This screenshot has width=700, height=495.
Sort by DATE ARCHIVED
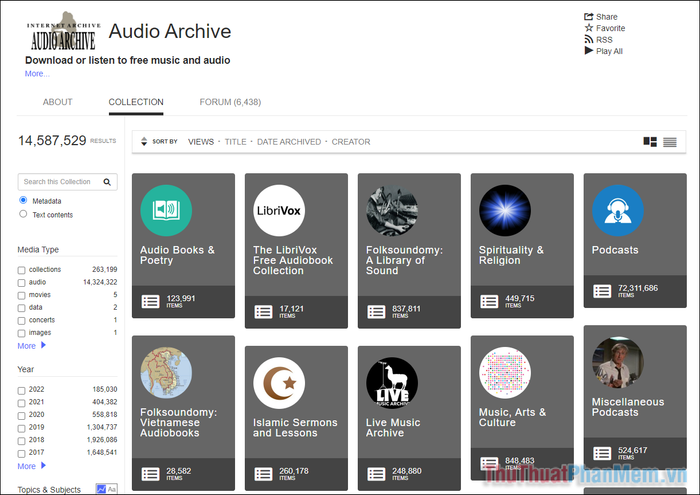pyautogui.click(x=289, y=142)
